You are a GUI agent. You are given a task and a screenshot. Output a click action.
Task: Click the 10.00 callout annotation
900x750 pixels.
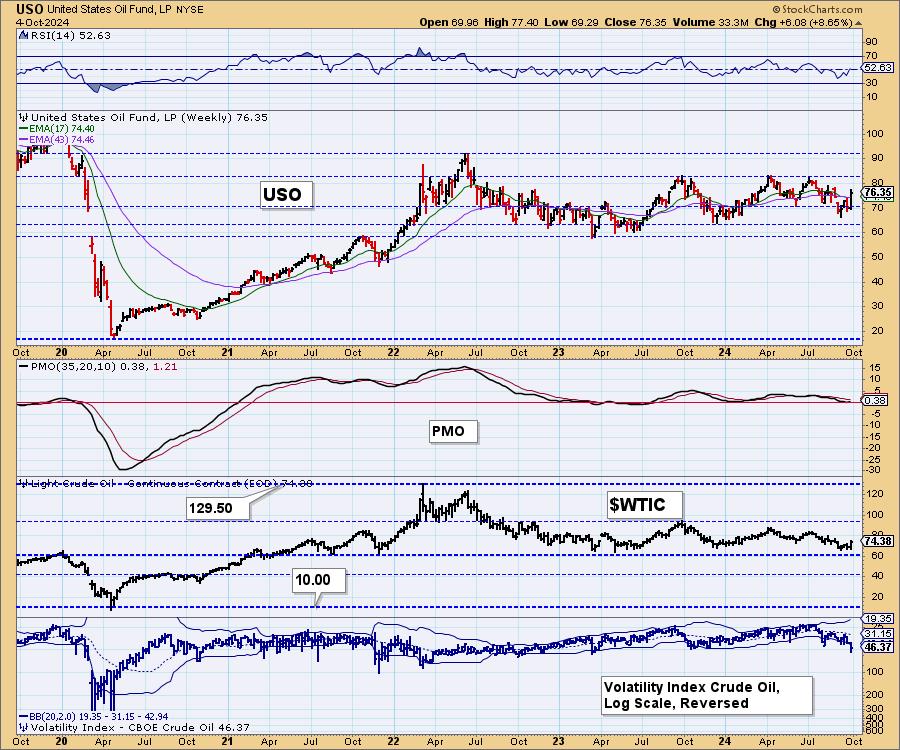(x=319, y=580)
